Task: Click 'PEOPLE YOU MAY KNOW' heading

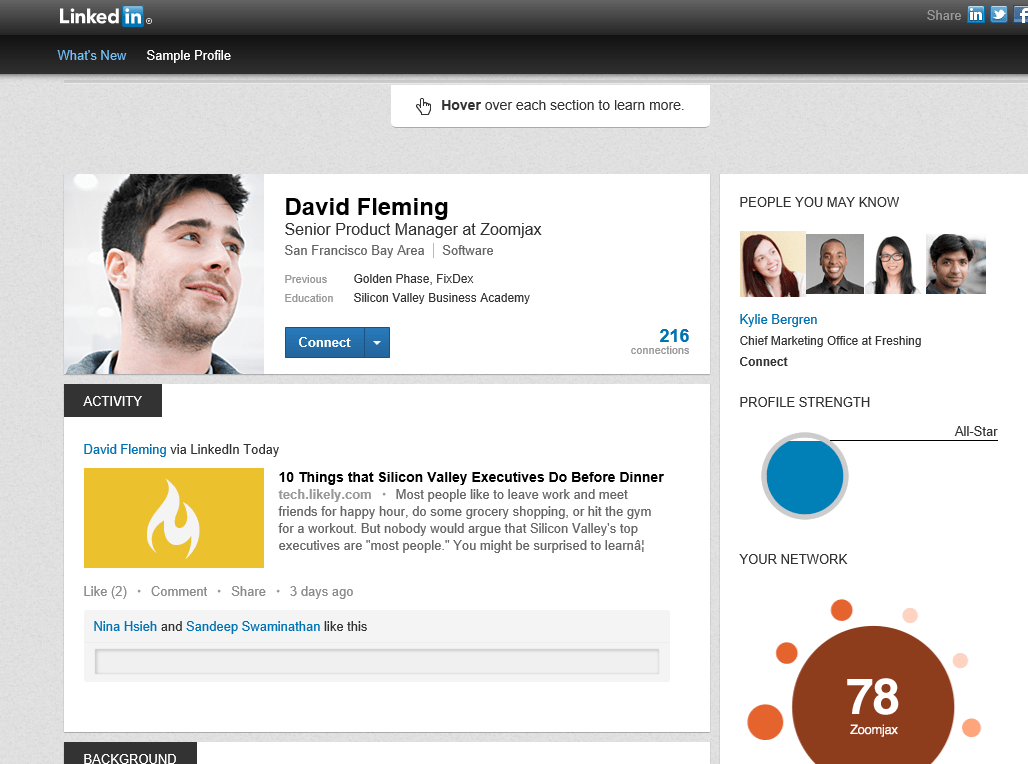Action: (819, 203)
